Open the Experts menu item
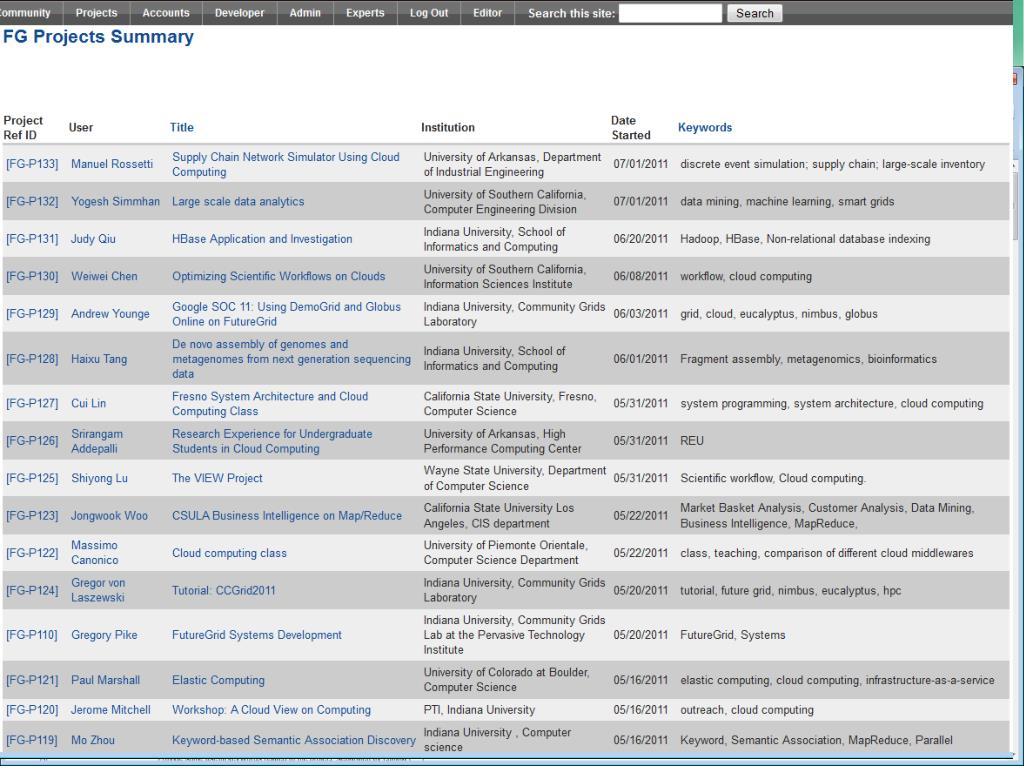The width and height of the screenshot is (1024, 768). [x=365, y=13]
